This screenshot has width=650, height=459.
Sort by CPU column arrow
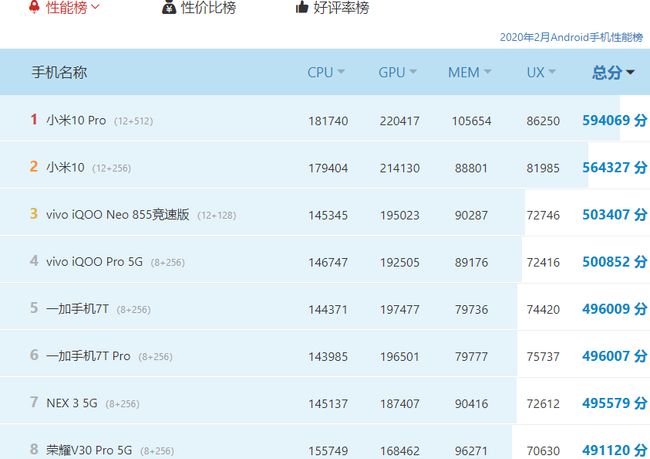tap(341, 72)
